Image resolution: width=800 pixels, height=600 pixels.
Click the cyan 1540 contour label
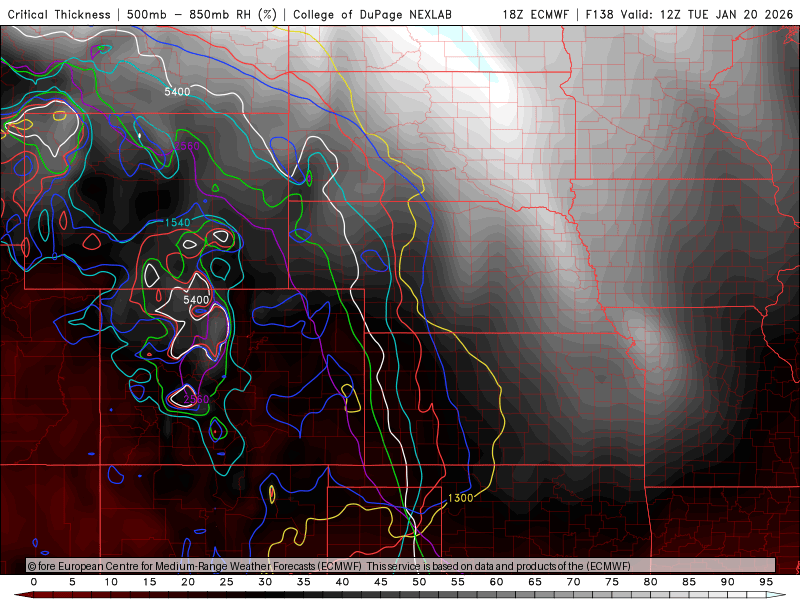tap(177, 222)
